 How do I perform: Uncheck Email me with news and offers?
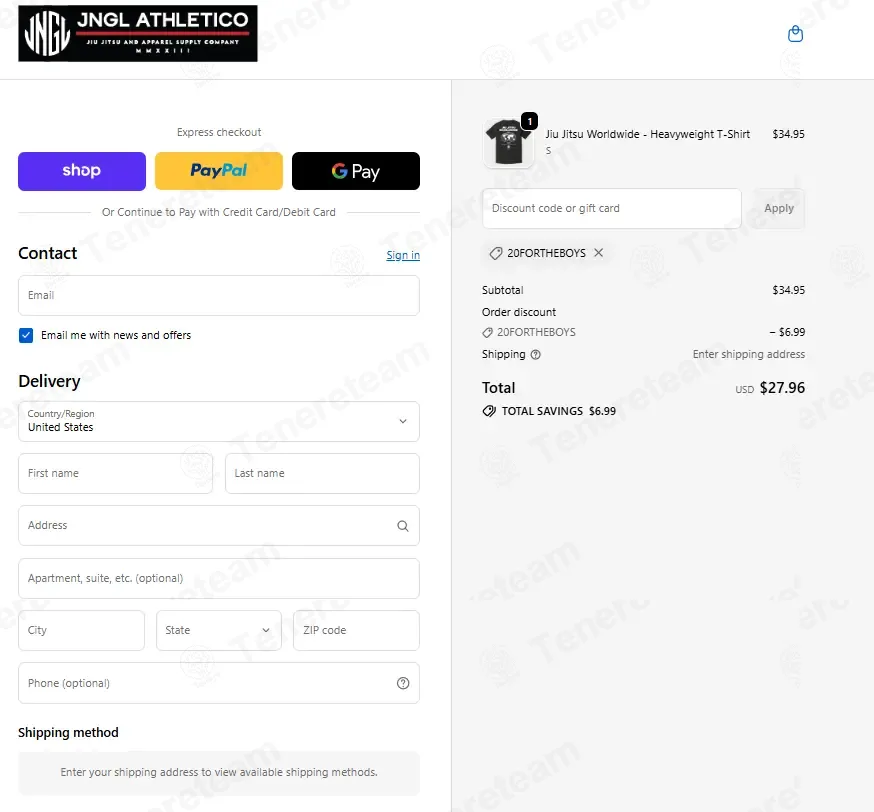[26, 335]
